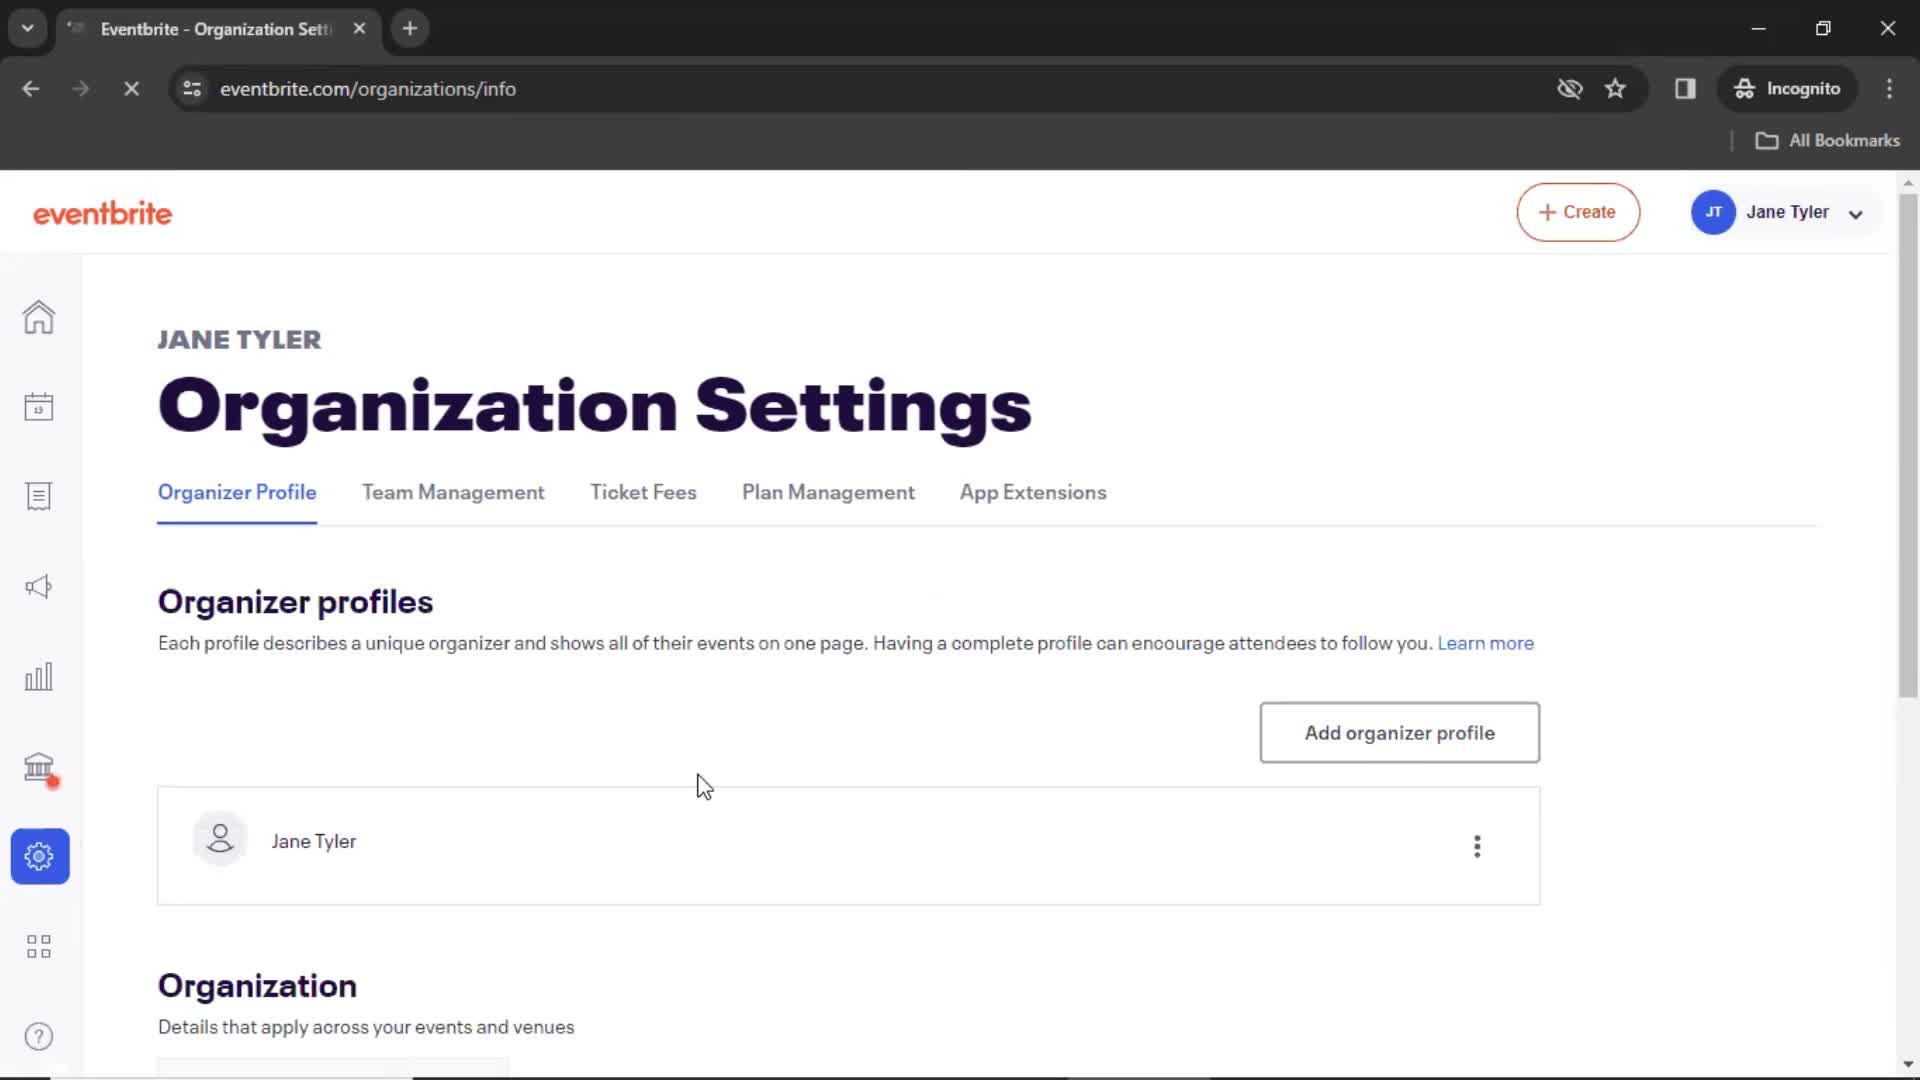
Task: Select the Plan Management tab
Action: pos(828,491)
